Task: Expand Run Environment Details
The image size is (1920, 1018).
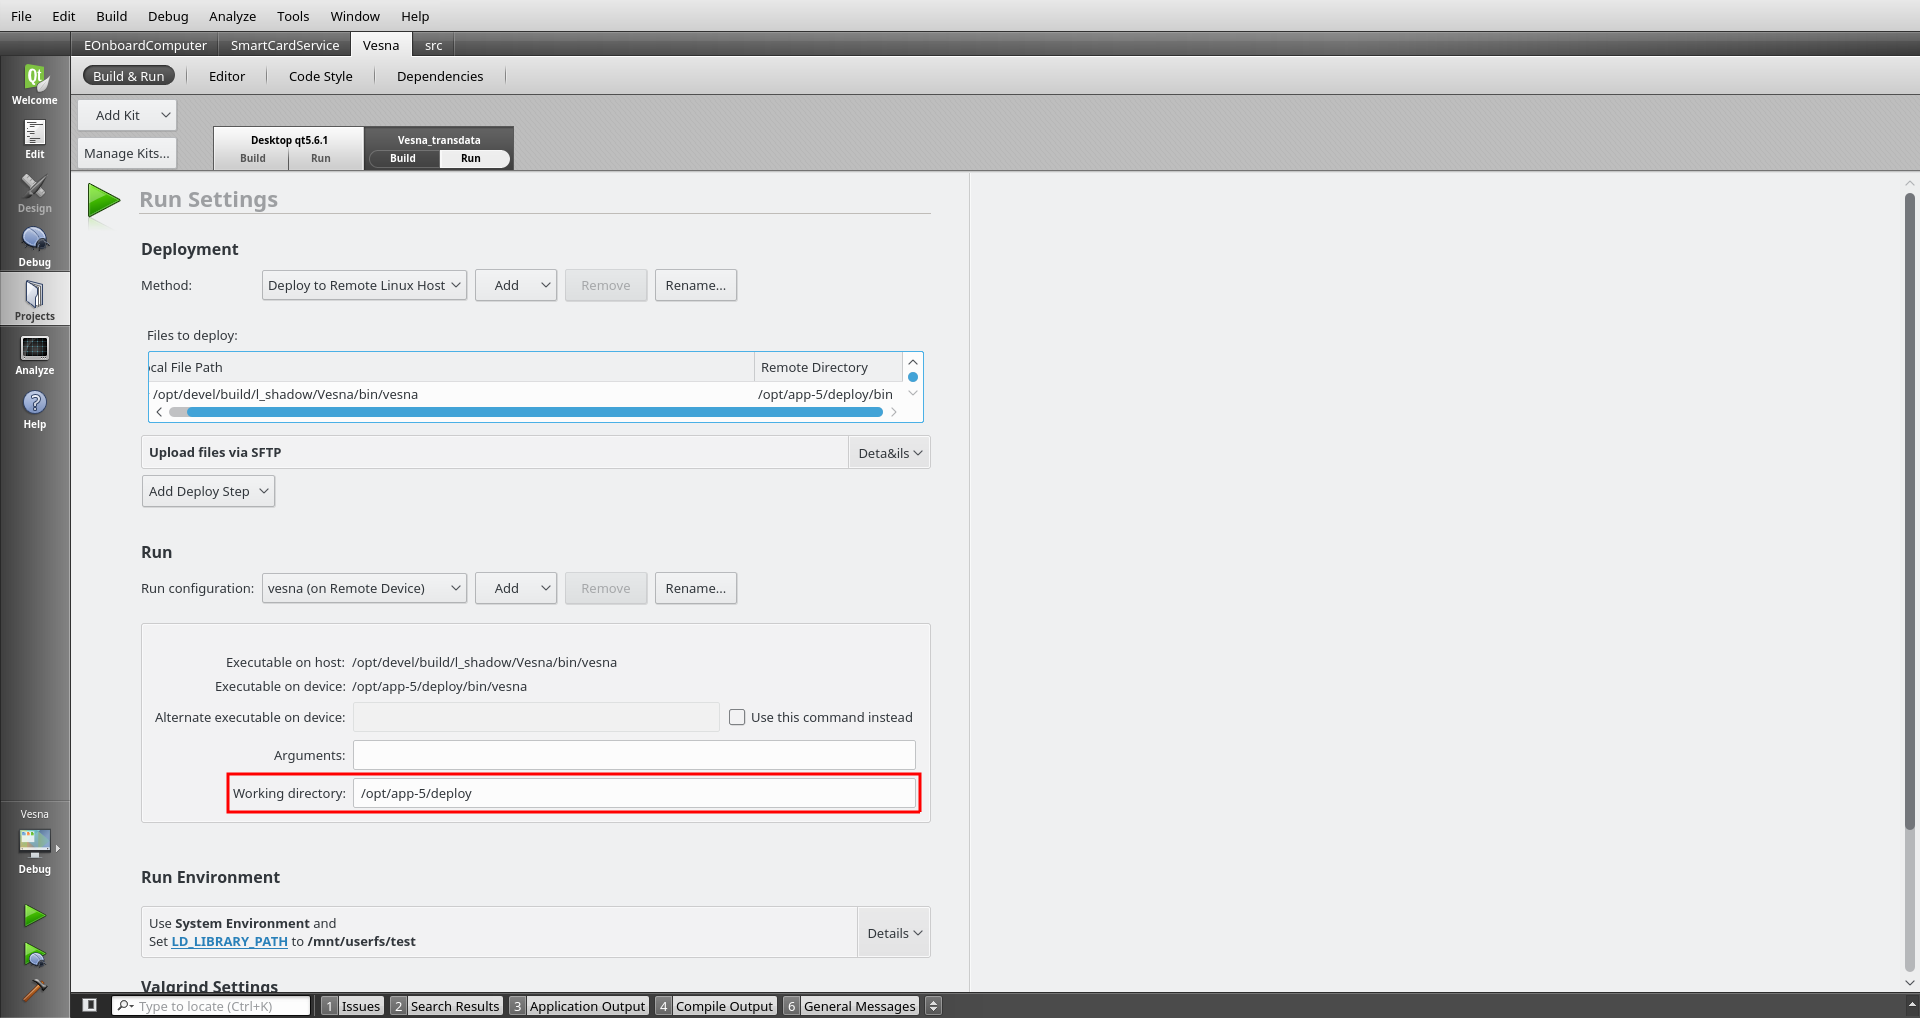Action: coord(894,933)
